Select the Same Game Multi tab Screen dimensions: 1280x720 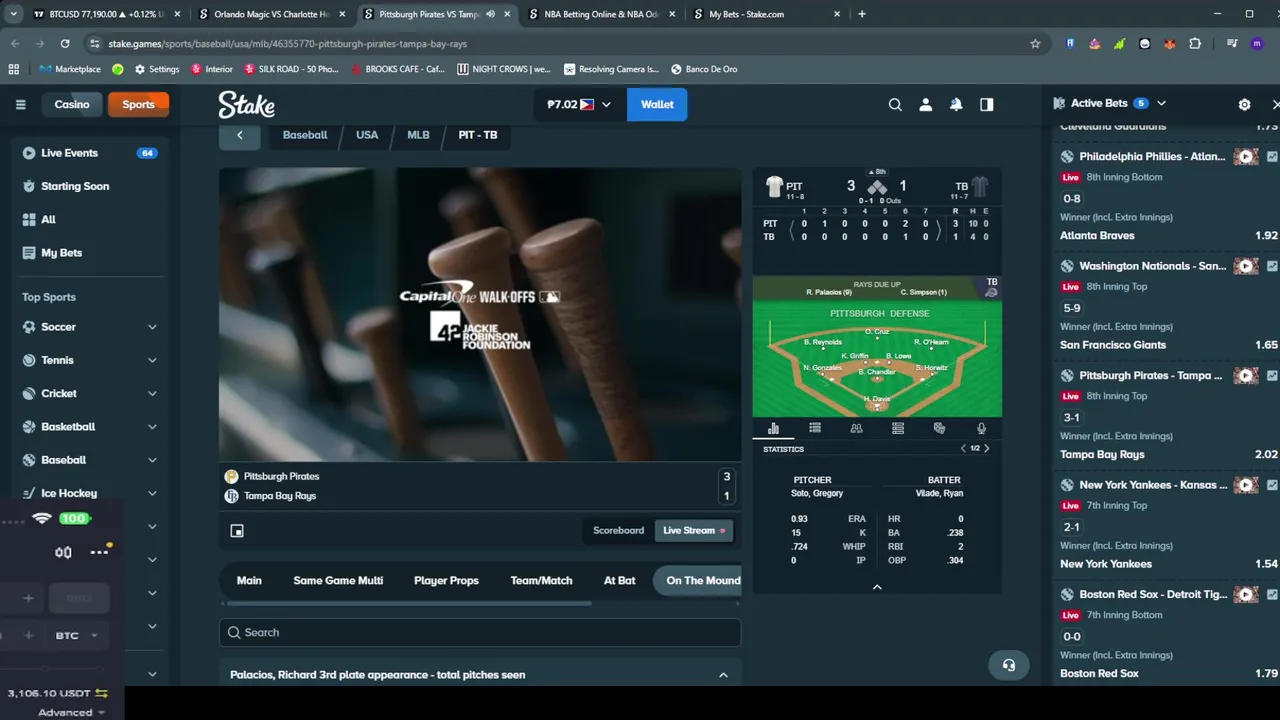(338, 580)
